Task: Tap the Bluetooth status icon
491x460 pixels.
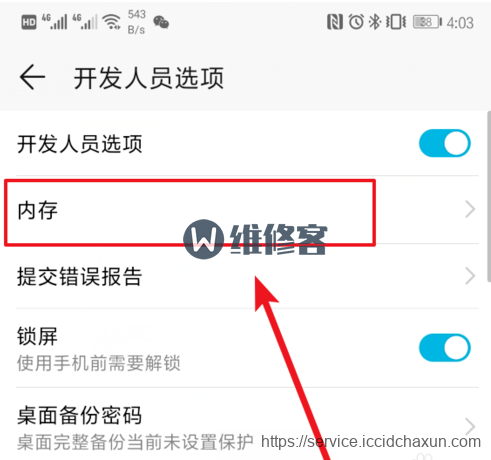Action: 375,22
